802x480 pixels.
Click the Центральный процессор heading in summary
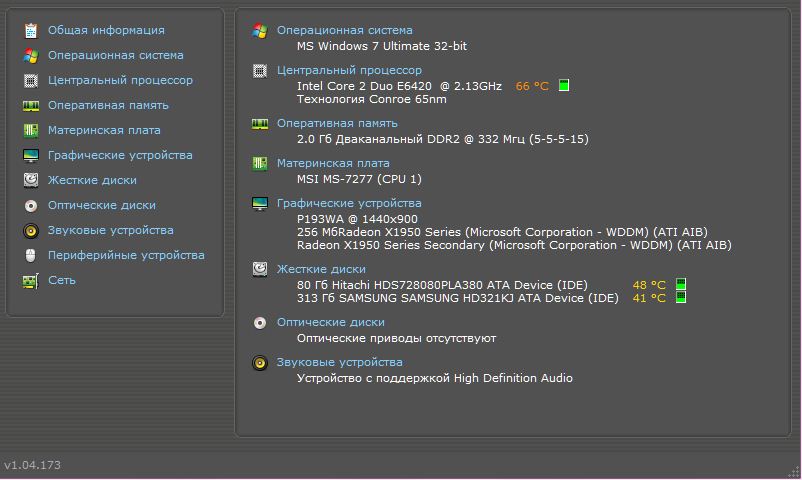349,70
